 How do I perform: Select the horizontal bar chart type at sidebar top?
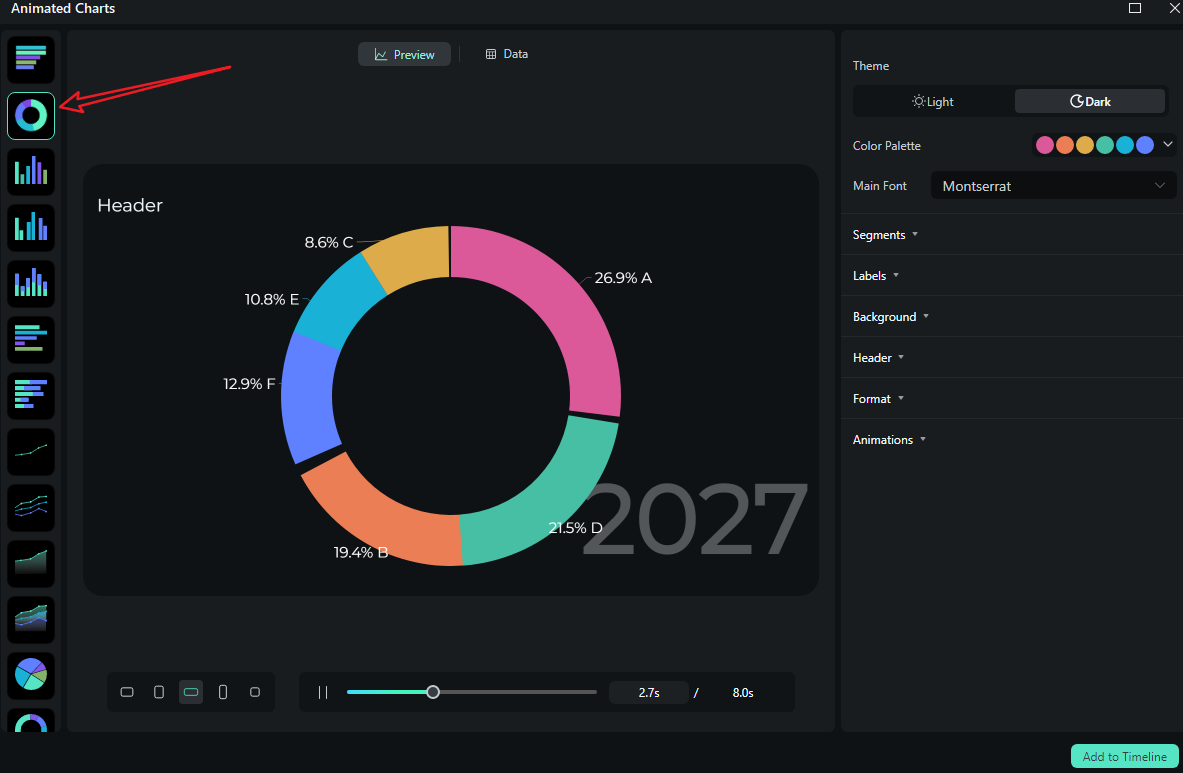point(30,60)
